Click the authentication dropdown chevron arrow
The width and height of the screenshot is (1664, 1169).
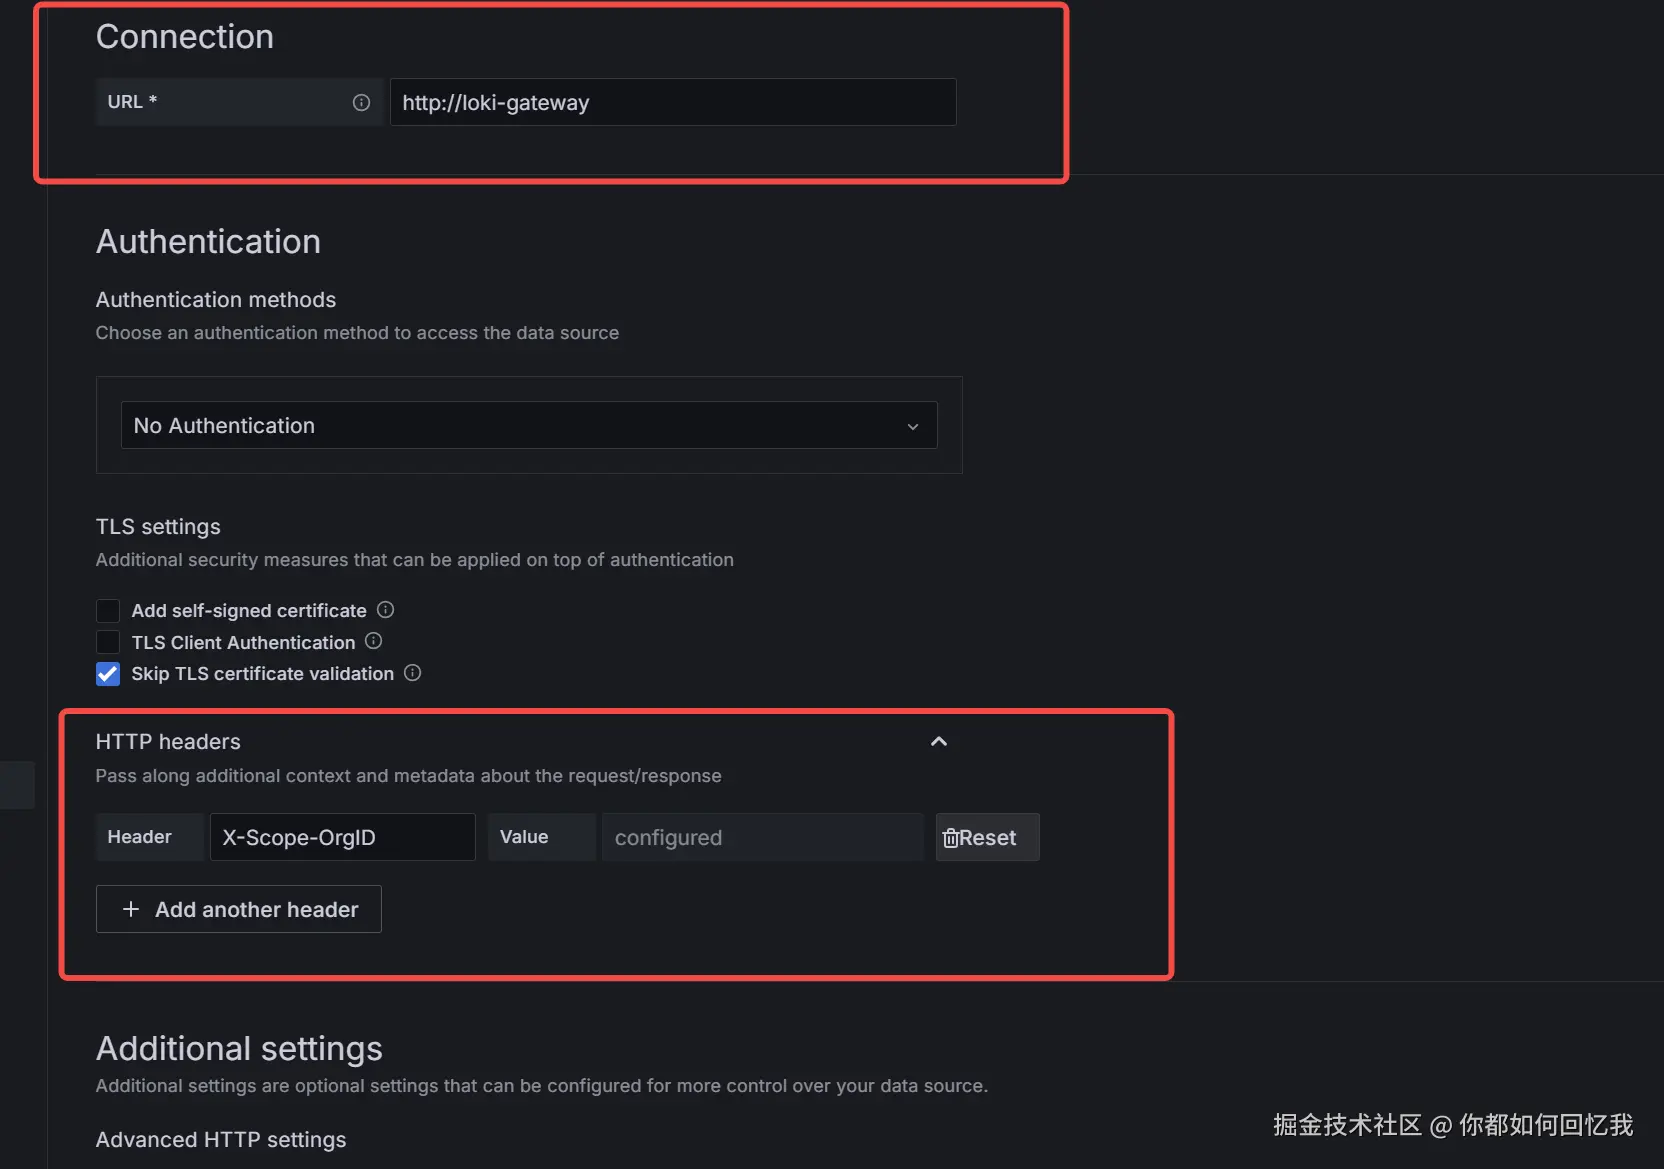[x=912, y=427]
